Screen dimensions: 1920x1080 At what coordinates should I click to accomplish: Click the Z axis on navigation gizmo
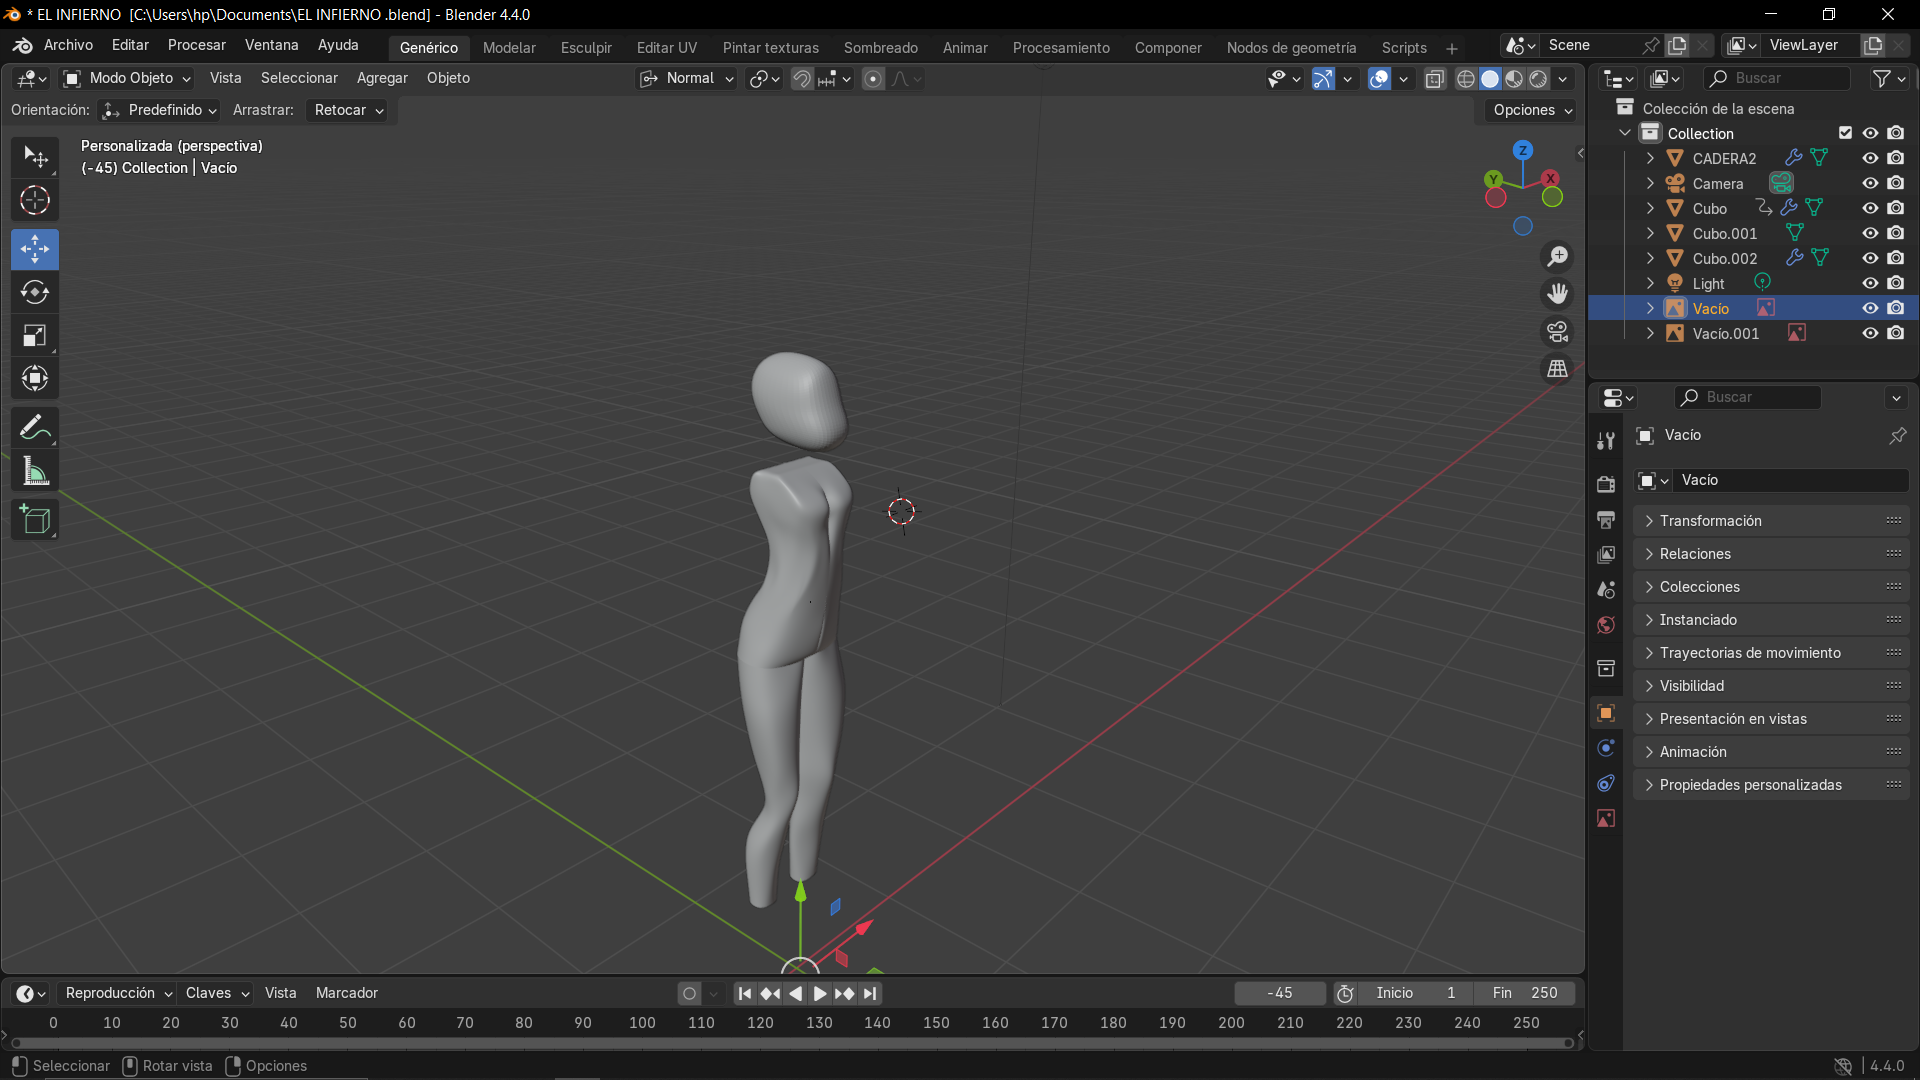tap(1522, 150)
